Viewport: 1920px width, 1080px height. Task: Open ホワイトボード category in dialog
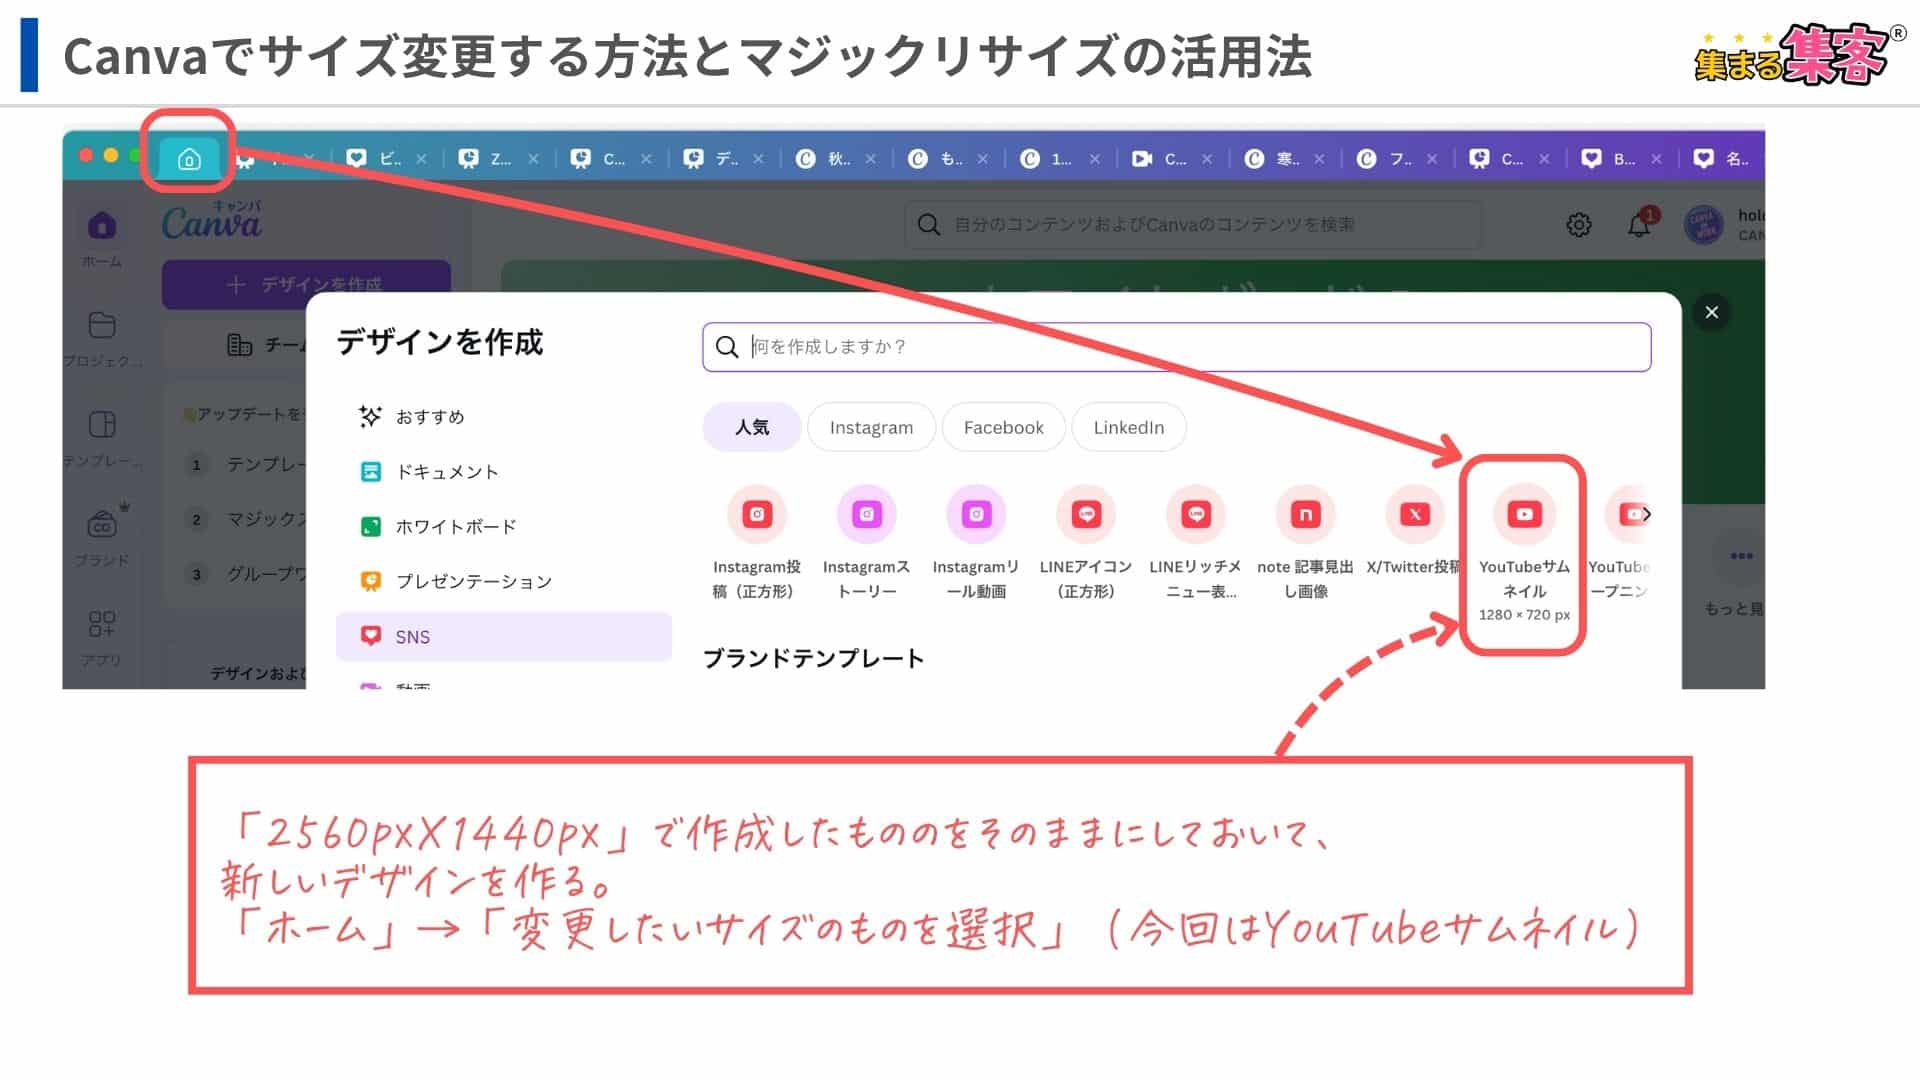504,527
